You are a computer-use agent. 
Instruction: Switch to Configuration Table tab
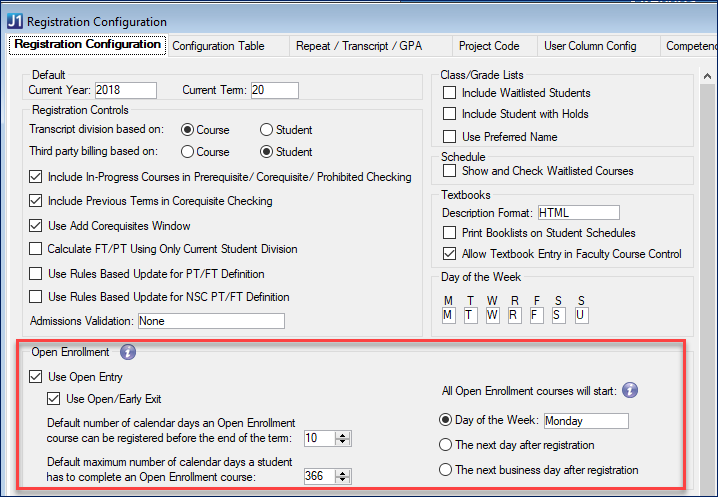point(217,46)
